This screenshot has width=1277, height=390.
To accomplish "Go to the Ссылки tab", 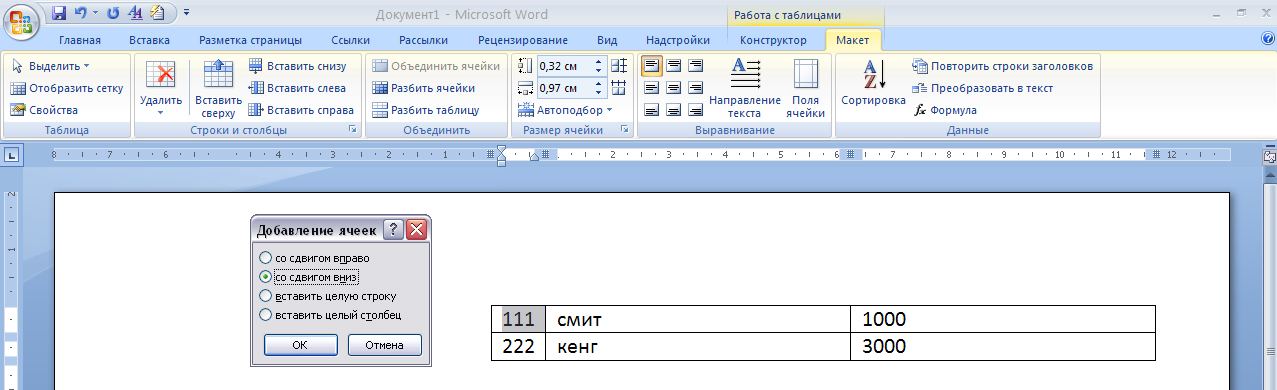I will 351,40.
